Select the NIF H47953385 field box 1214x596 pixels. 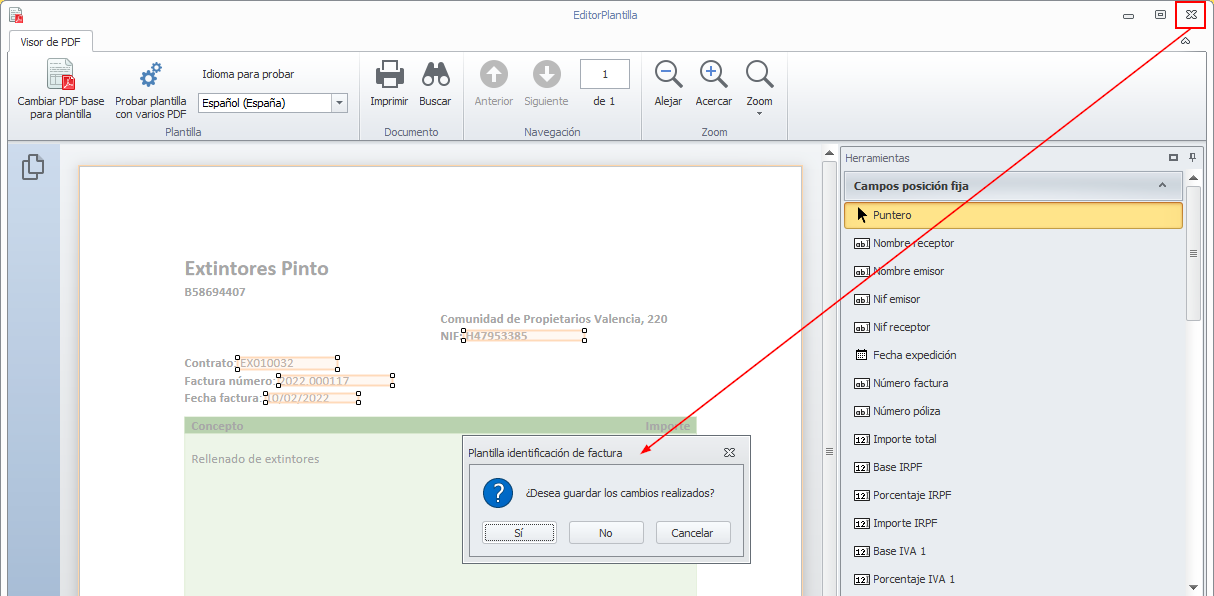coord(524,336)
